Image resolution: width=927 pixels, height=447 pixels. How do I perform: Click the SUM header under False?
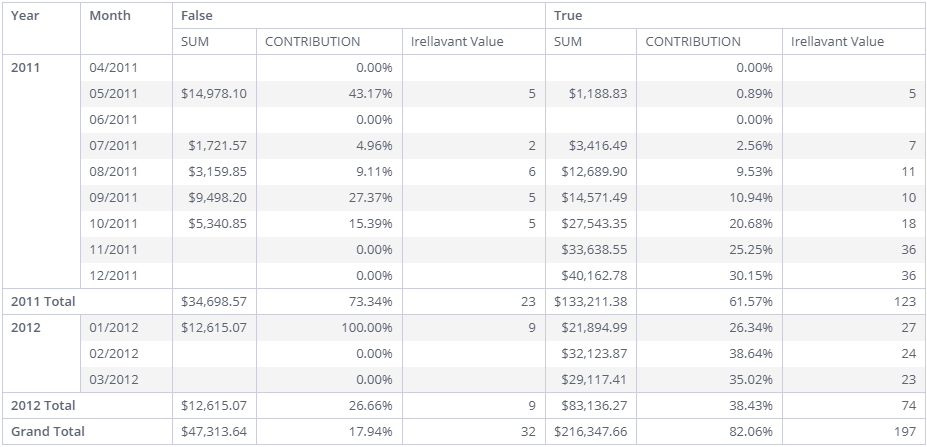194,42
